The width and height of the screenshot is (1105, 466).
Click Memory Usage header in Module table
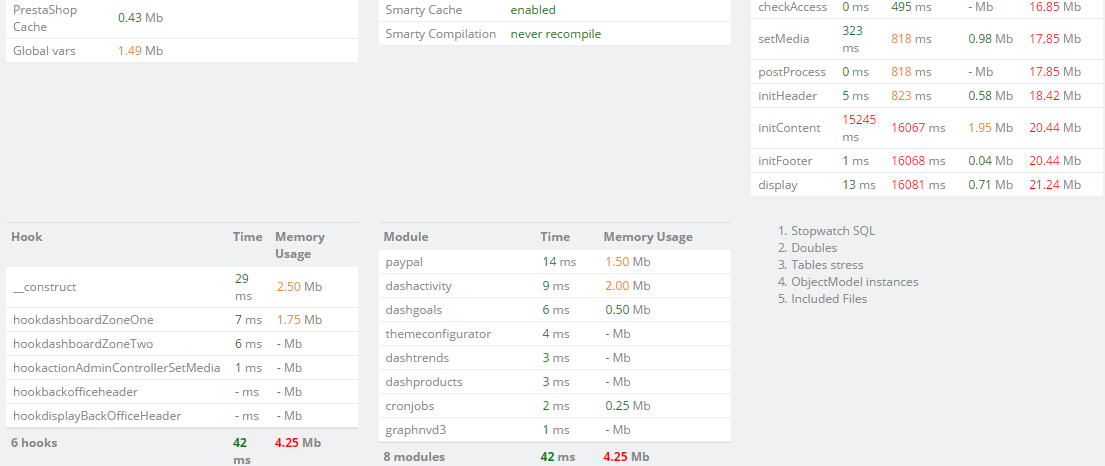point(648,237)
